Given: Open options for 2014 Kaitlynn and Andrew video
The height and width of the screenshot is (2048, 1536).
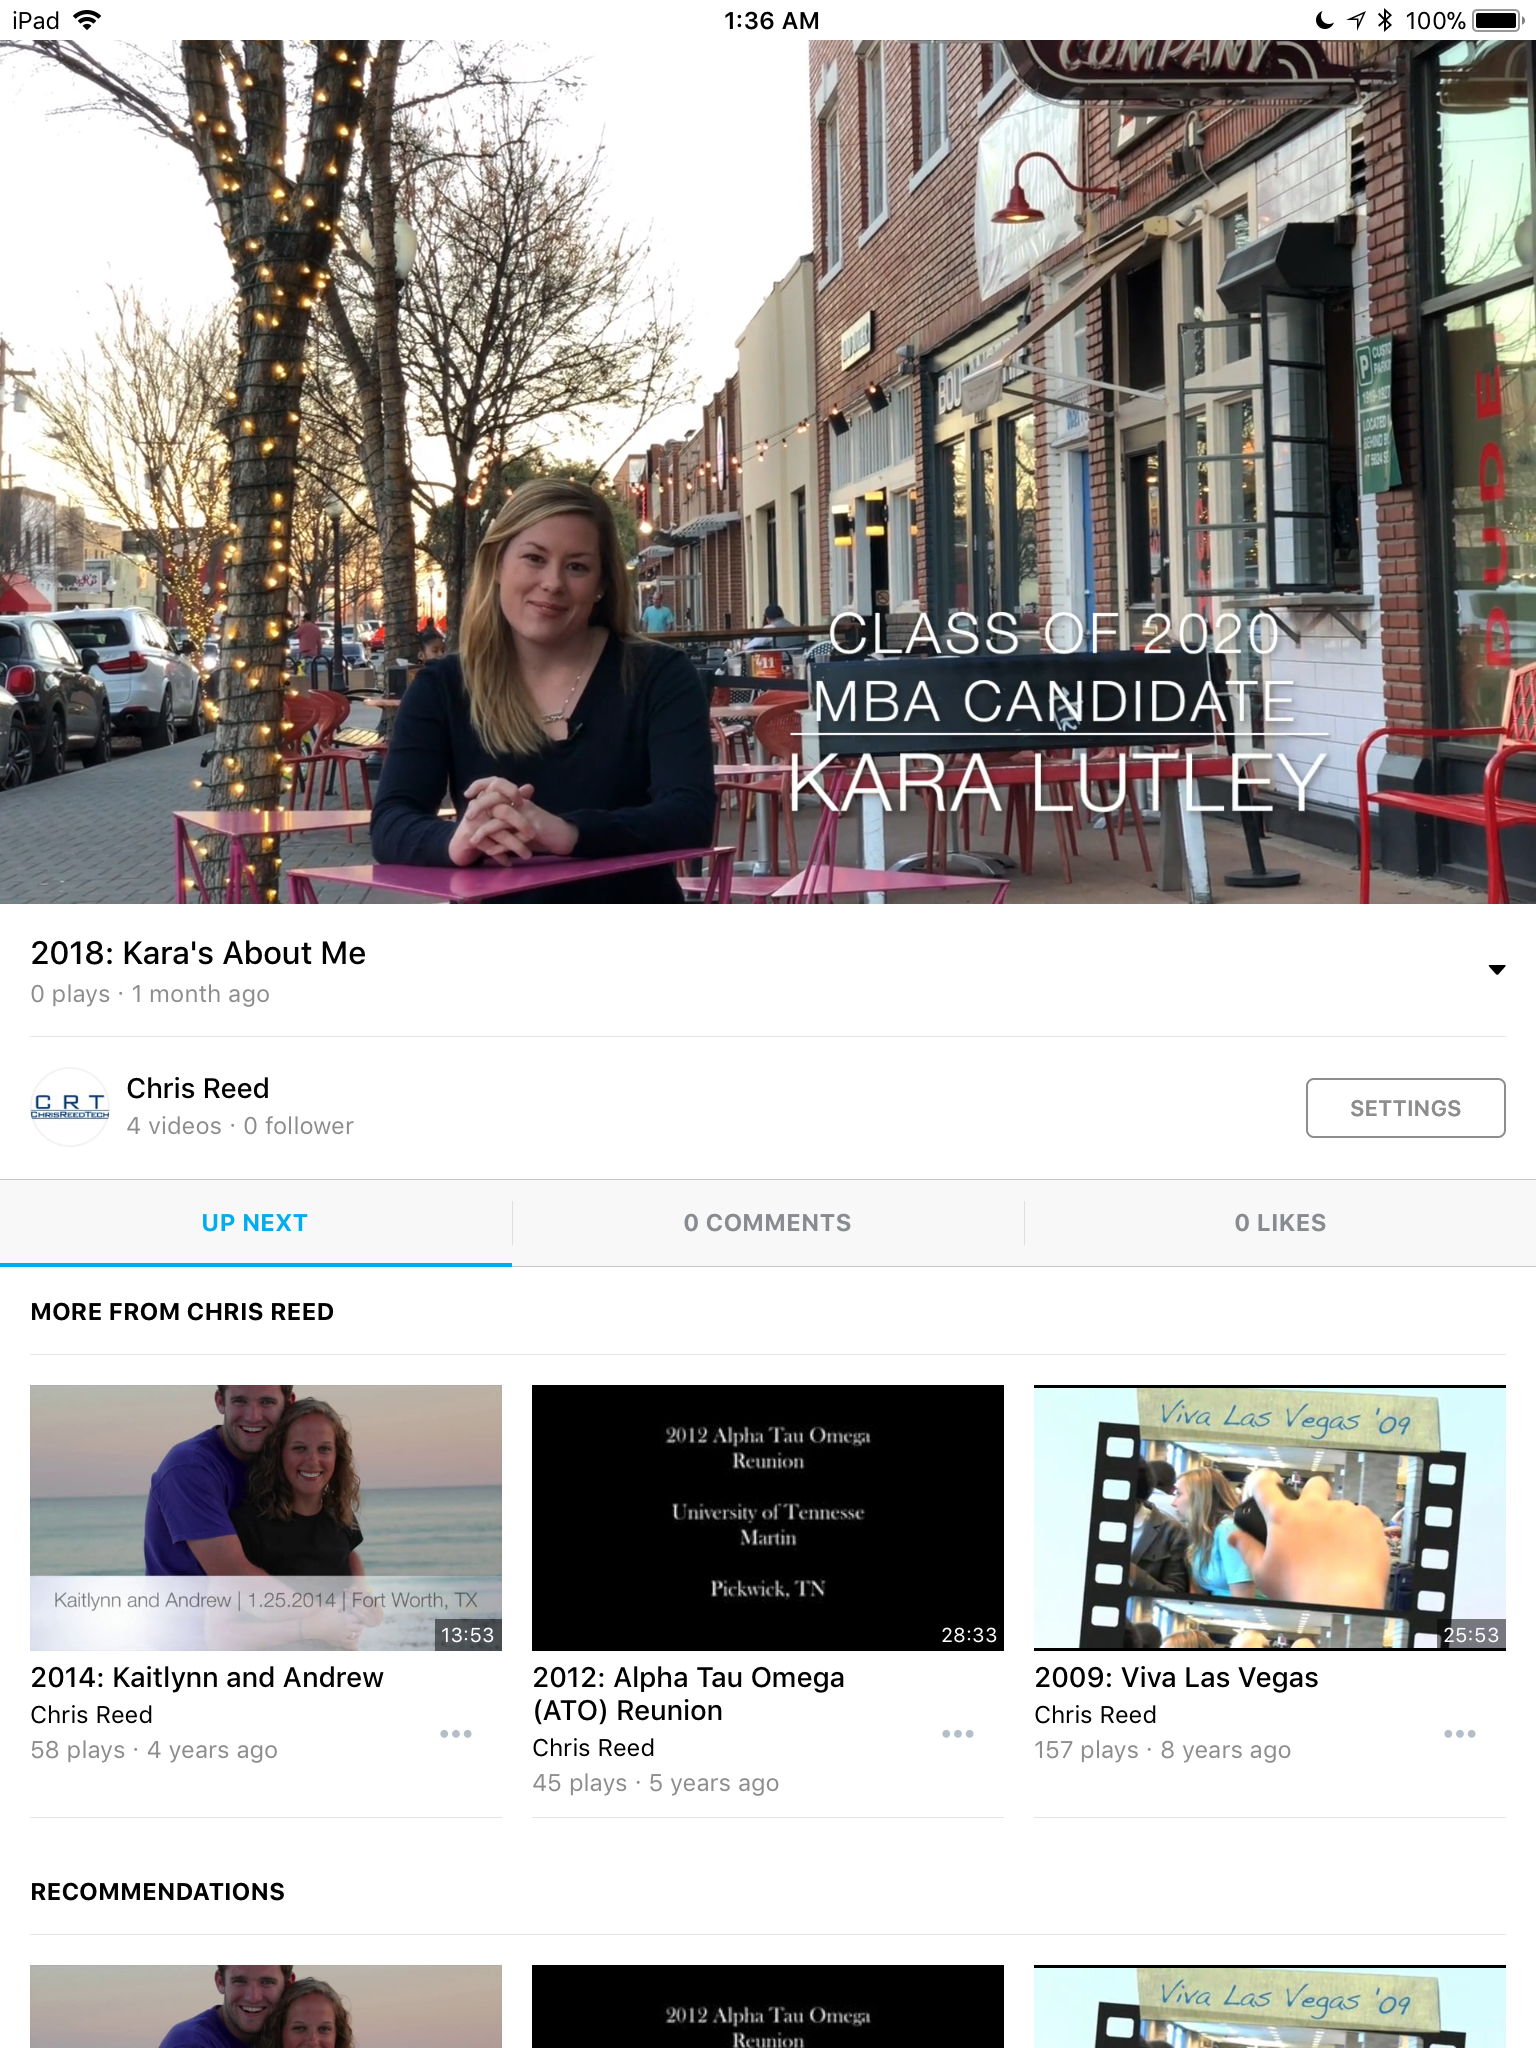Looking at the screenshot, I should (456, 1733).
